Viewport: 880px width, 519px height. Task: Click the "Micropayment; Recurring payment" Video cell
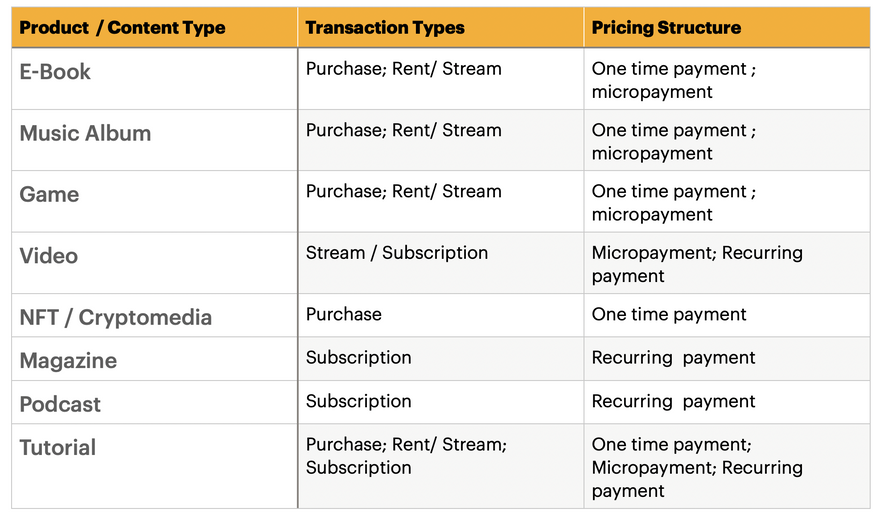click(697, 264)
